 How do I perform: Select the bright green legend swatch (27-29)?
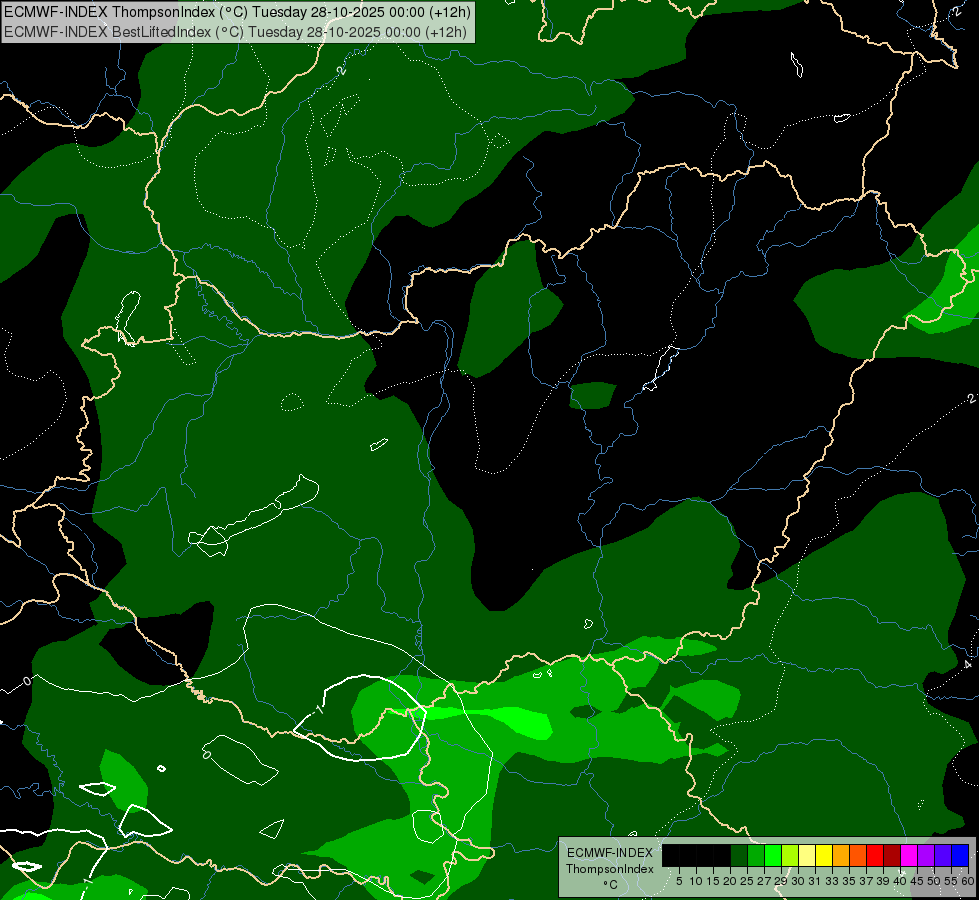[x=773, y=855]
